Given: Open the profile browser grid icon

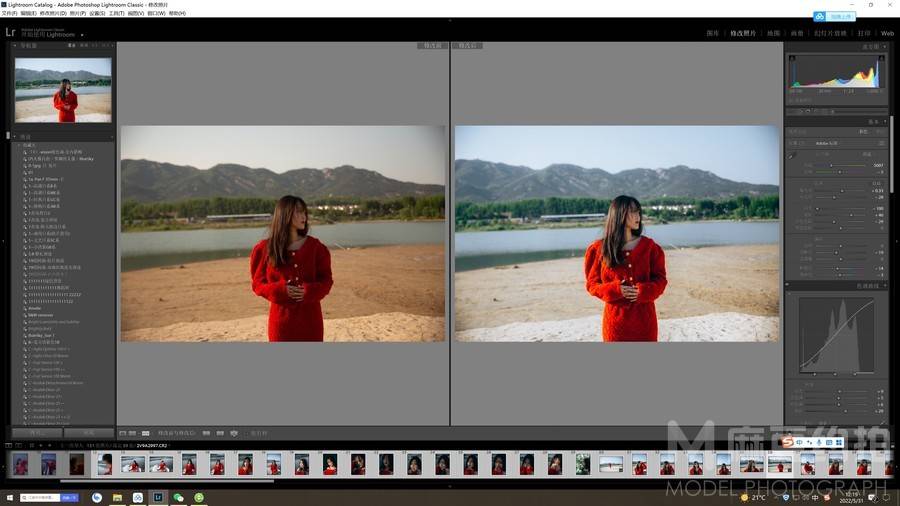Looking at the screenshot, I should click(881, 143).
